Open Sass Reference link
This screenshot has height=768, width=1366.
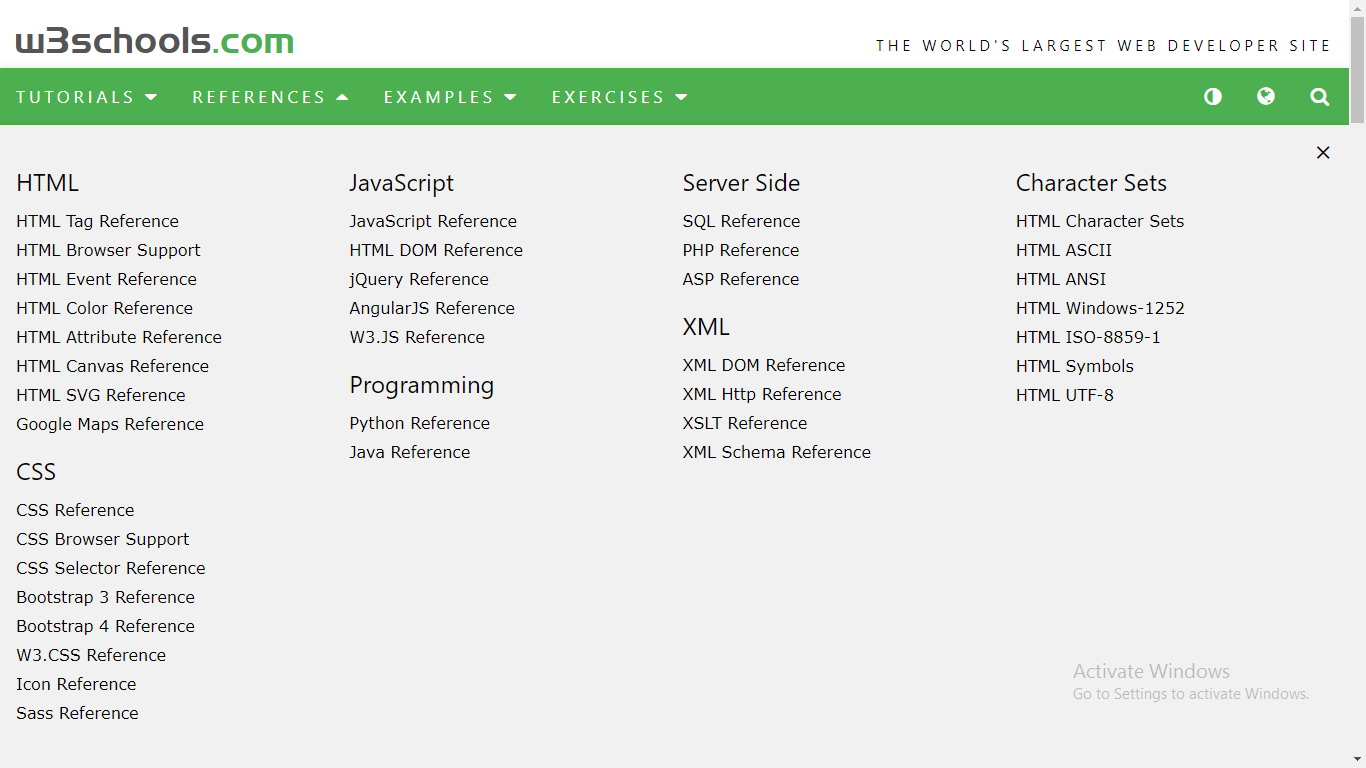pos(77,713)
